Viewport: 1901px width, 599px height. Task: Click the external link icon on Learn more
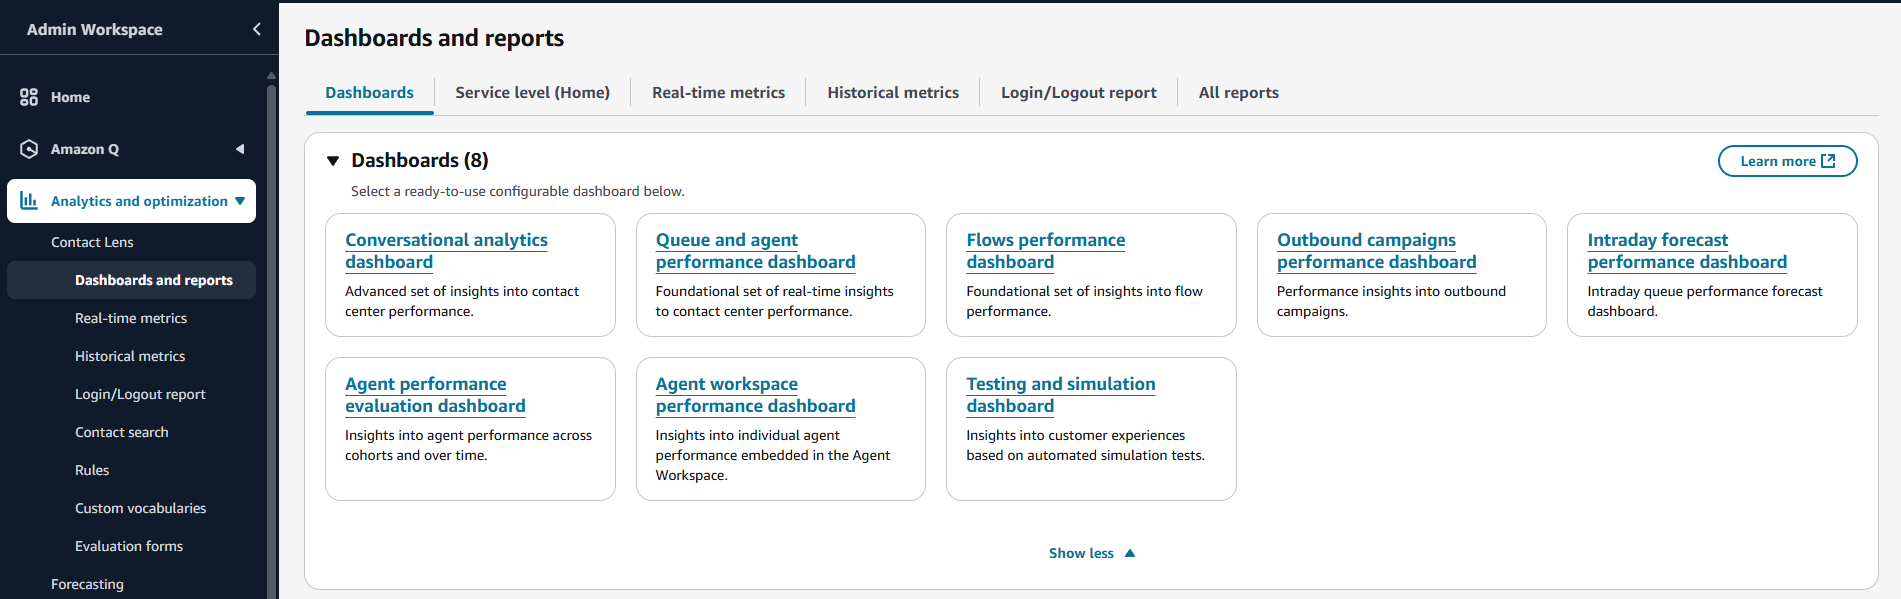[x=1828, y=161]
